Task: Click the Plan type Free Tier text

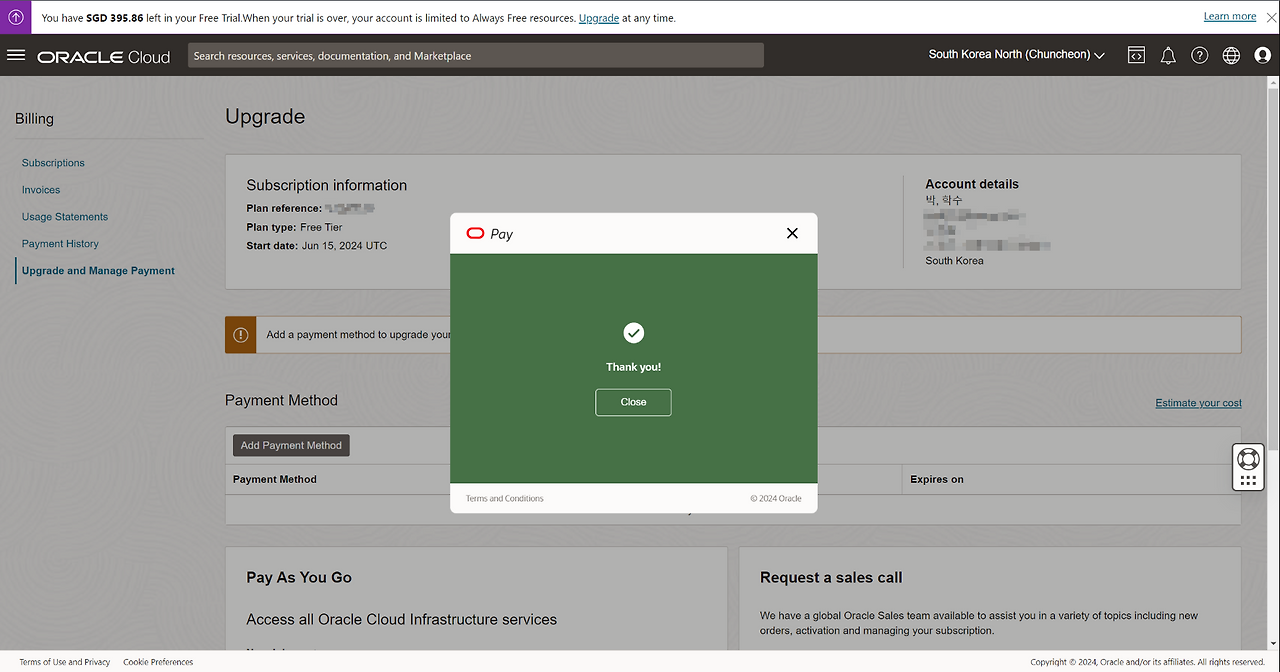Action: tap(294, 227)
